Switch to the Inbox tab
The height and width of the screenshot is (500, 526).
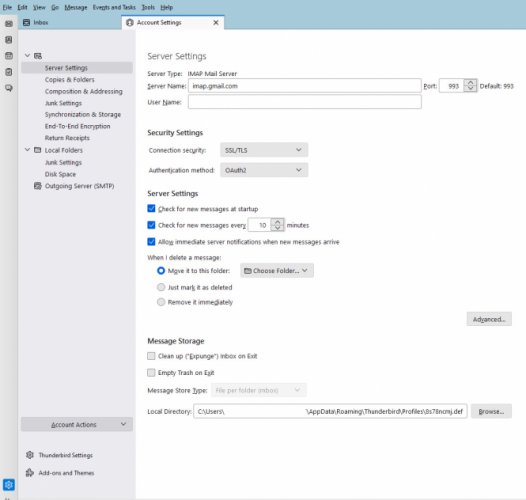[70, 22]
